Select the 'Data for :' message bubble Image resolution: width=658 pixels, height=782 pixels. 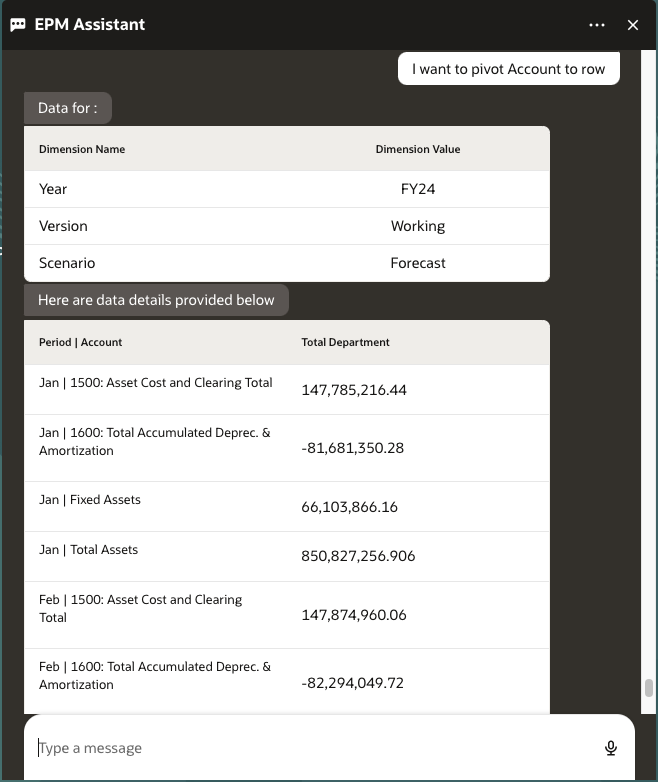click(67, 108)
